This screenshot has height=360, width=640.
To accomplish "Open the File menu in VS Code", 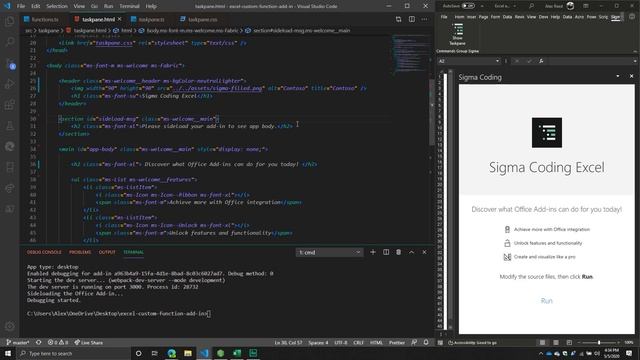I will tap(21, 6).
